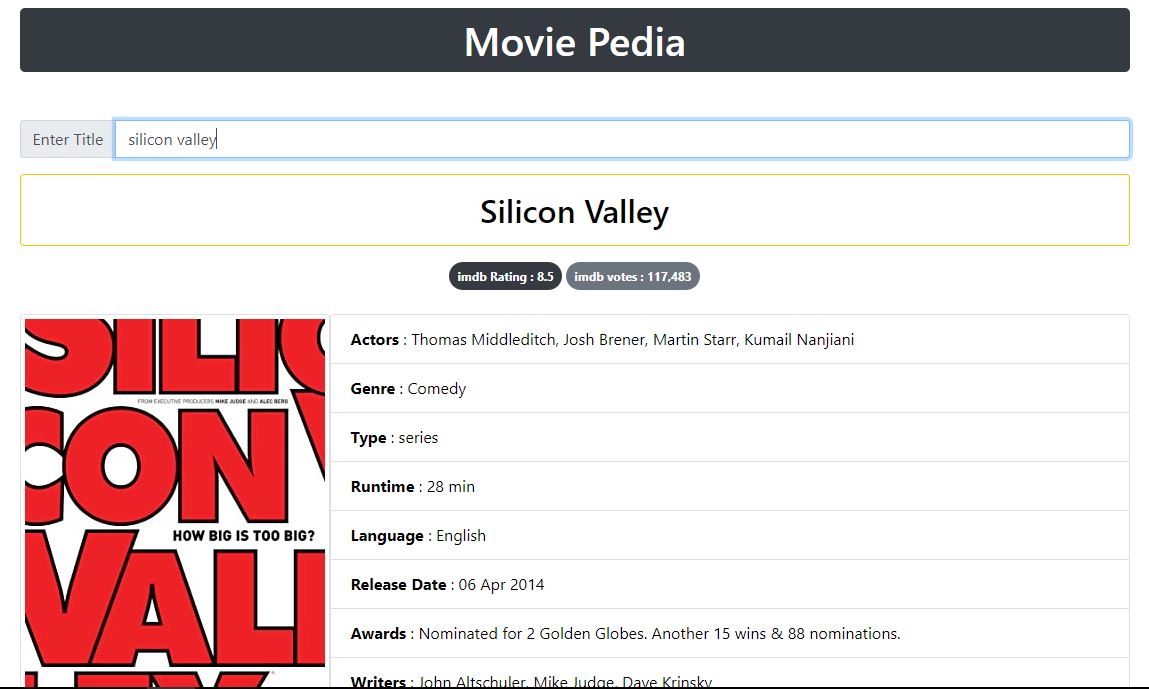Screen dimensions: 1149x689
Task: Select the Runtime : 28 min row
Action: coord(729,487)
